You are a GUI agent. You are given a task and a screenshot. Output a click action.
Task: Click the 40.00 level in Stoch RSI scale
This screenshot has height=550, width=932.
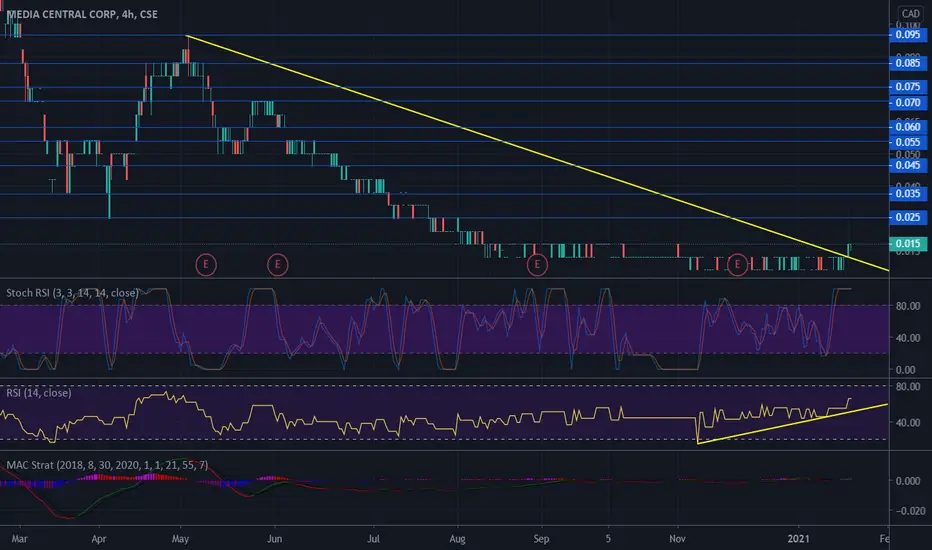click(x=909, y=338)
